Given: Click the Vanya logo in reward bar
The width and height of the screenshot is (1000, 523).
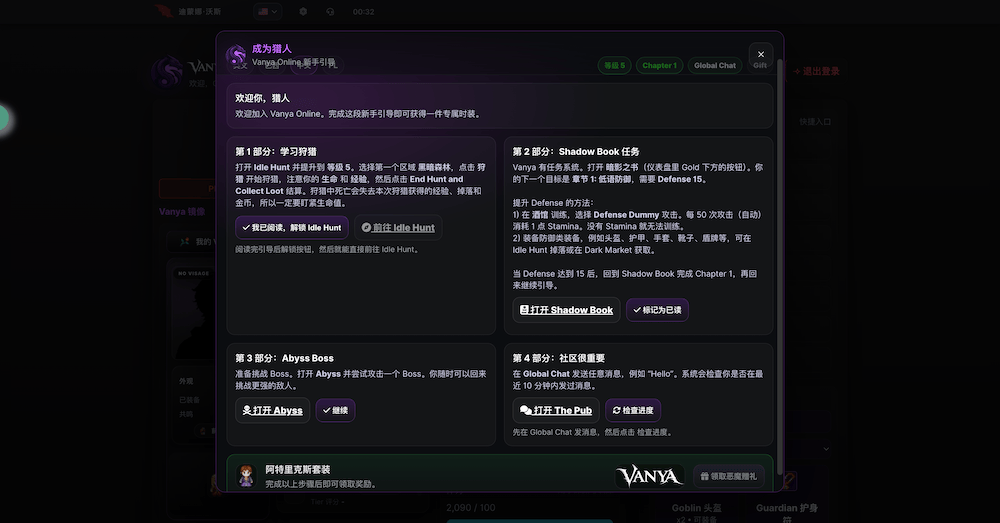Looking at the screenshot, I should [649, 476].
